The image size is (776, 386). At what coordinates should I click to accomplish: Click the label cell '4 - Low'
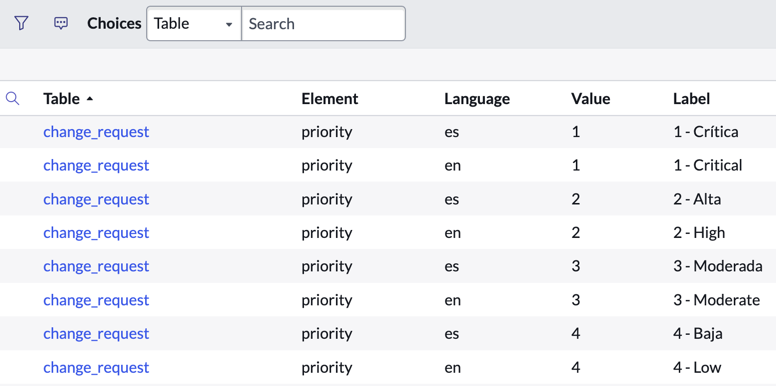click(697, 368)
